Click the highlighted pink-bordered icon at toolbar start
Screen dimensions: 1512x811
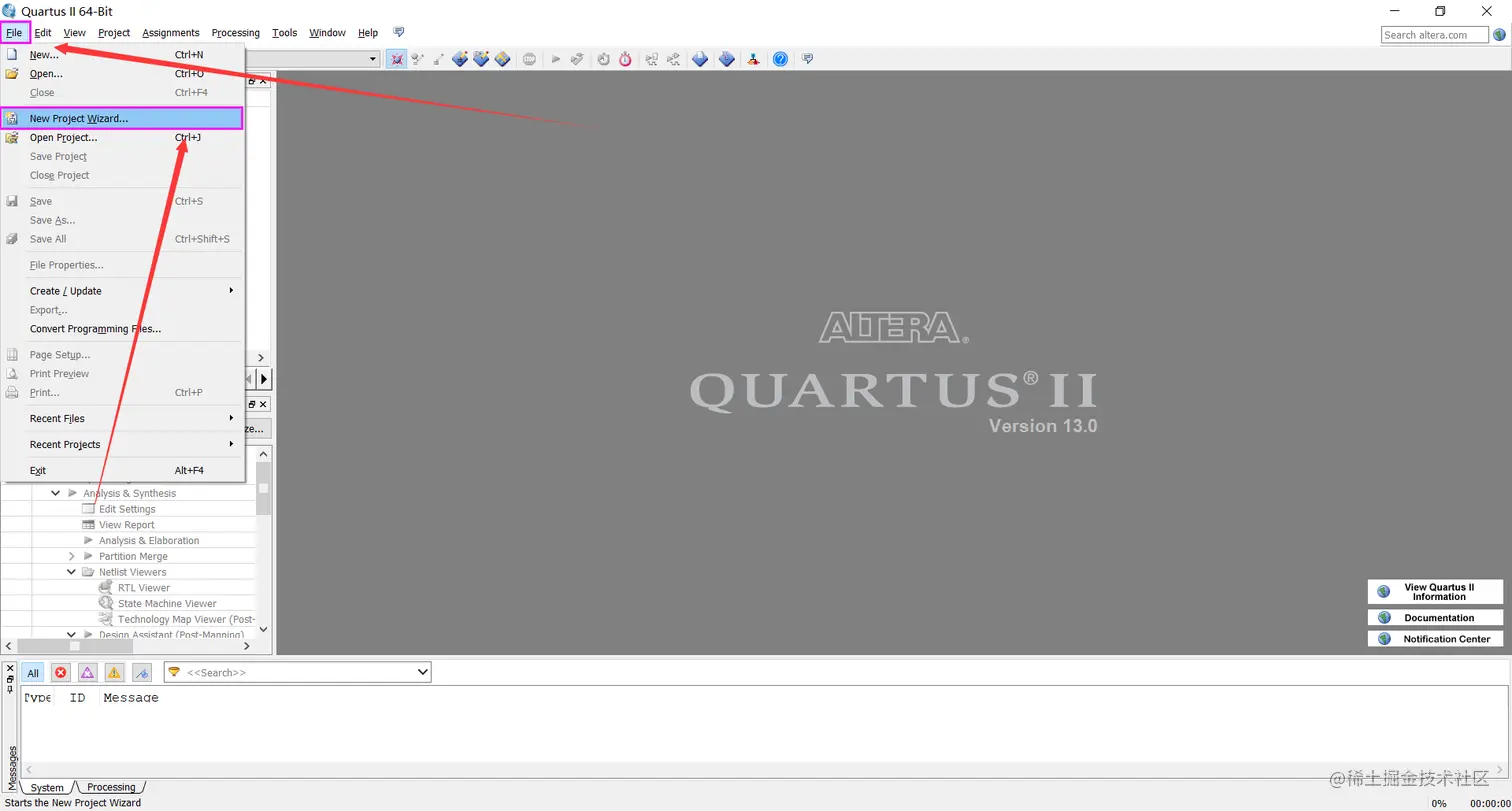[x=397, y=59]
